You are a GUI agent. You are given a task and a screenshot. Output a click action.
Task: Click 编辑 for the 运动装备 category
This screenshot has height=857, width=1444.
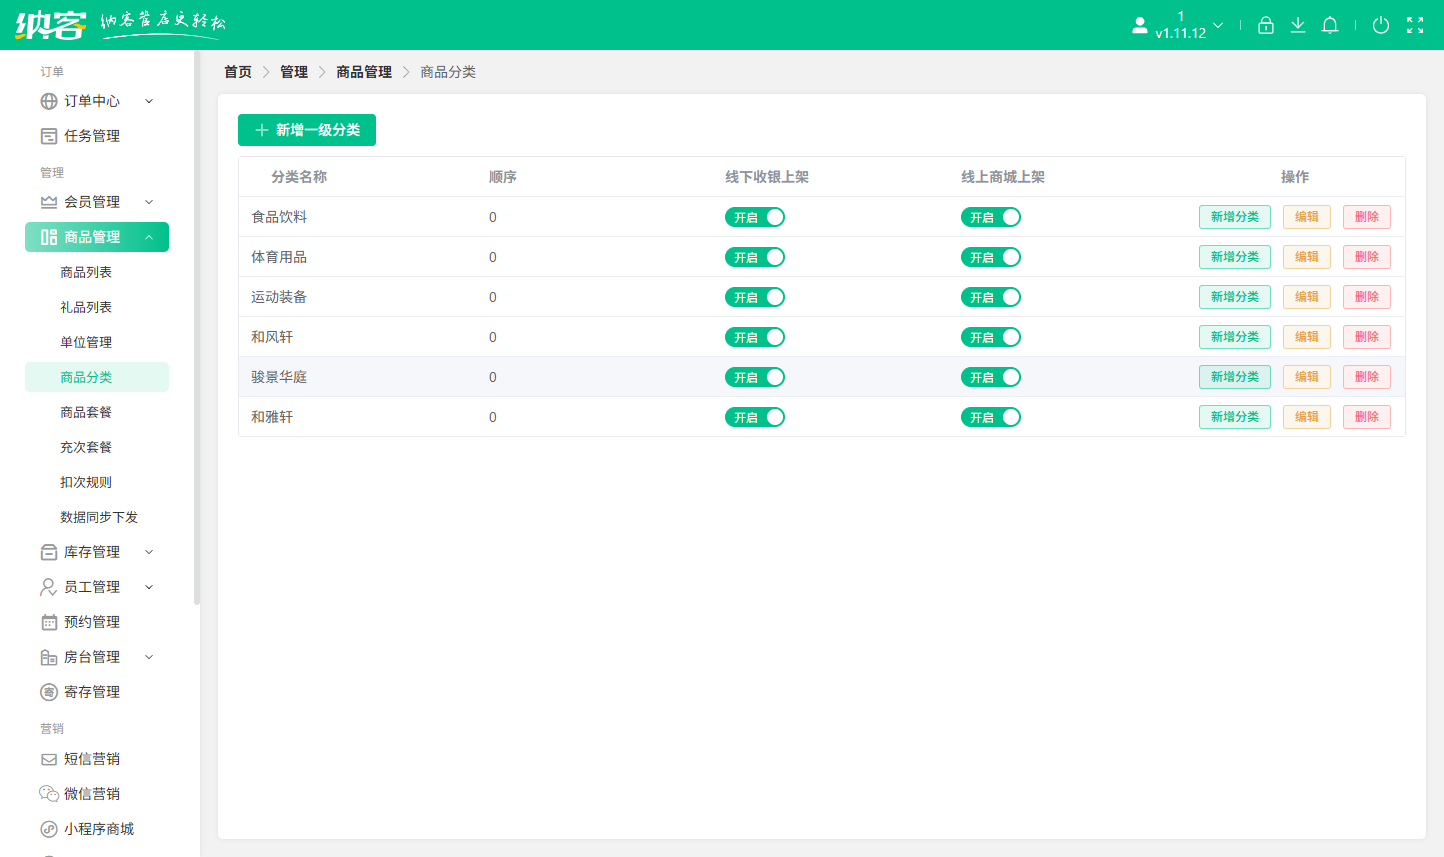(1306, 297)
